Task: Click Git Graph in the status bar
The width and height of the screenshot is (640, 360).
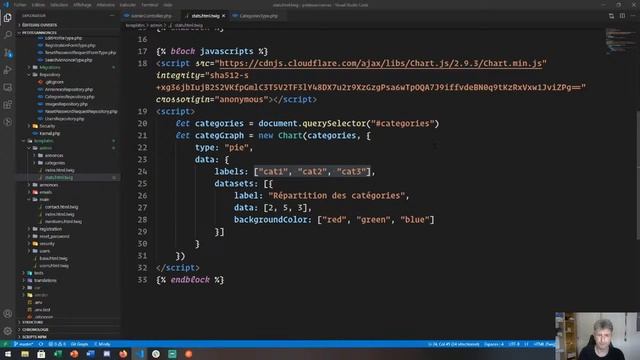Action: click(80, 344)
